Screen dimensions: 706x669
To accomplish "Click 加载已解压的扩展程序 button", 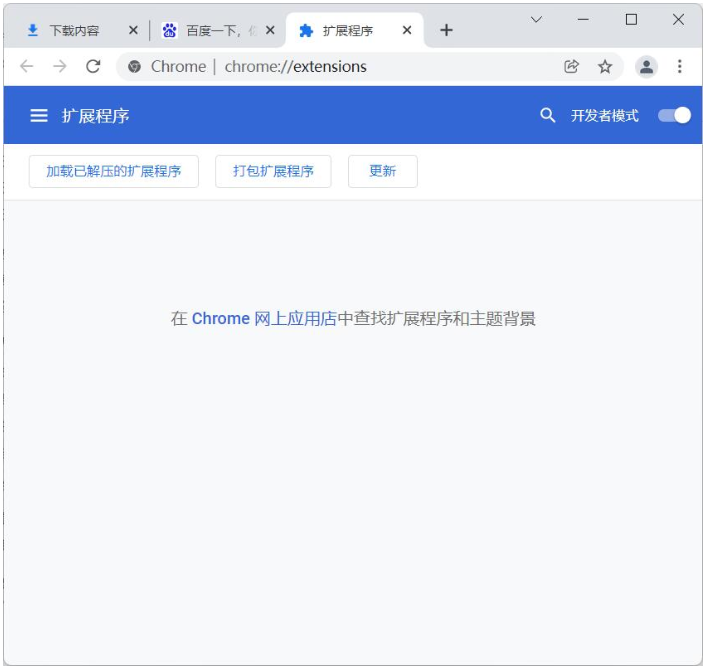I will coord(114,171).
